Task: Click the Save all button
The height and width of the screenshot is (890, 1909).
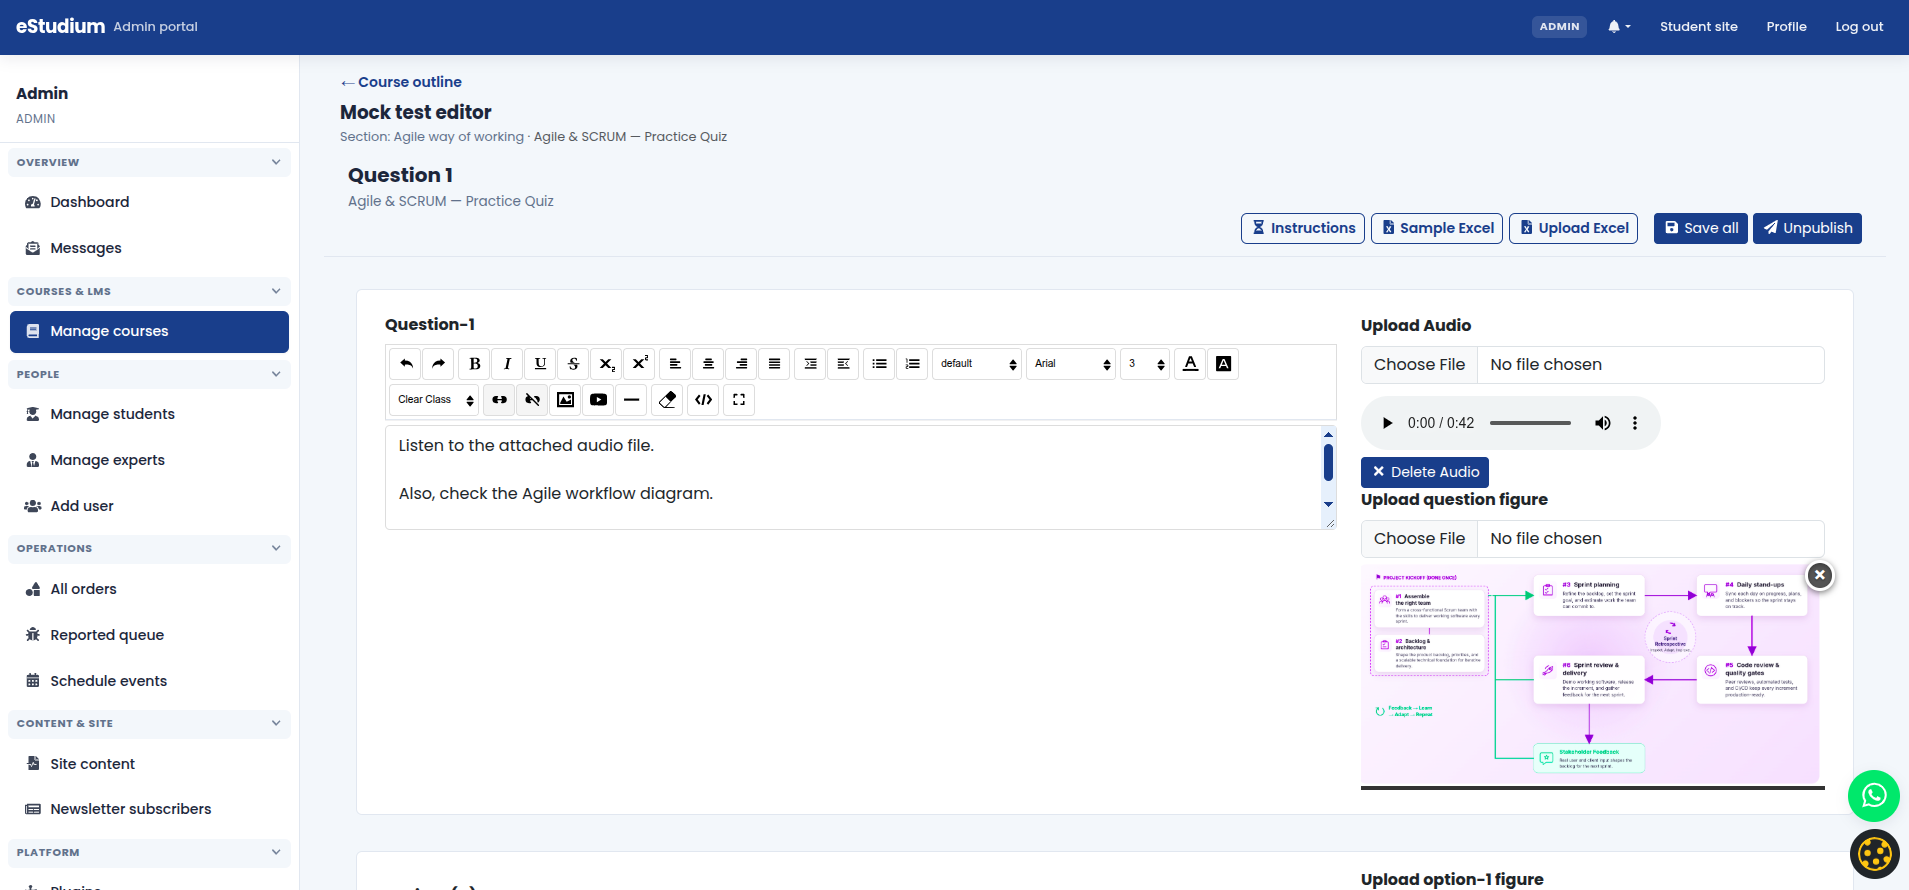Action: click(x=1701, y=228)
